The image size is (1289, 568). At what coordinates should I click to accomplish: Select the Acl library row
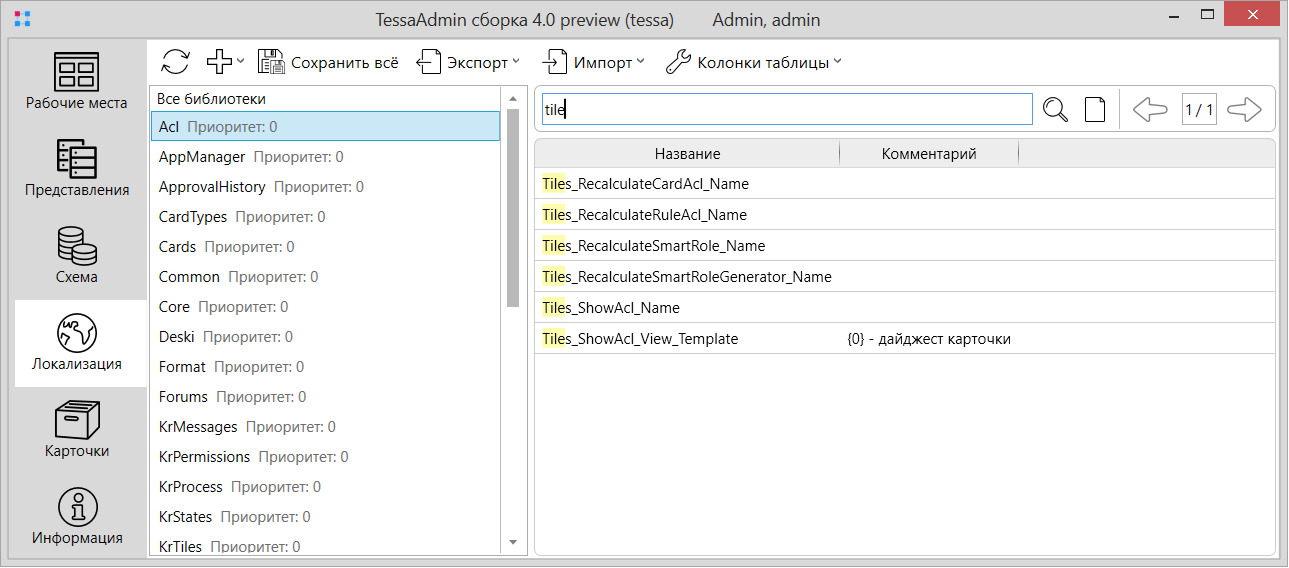[325, 126]
